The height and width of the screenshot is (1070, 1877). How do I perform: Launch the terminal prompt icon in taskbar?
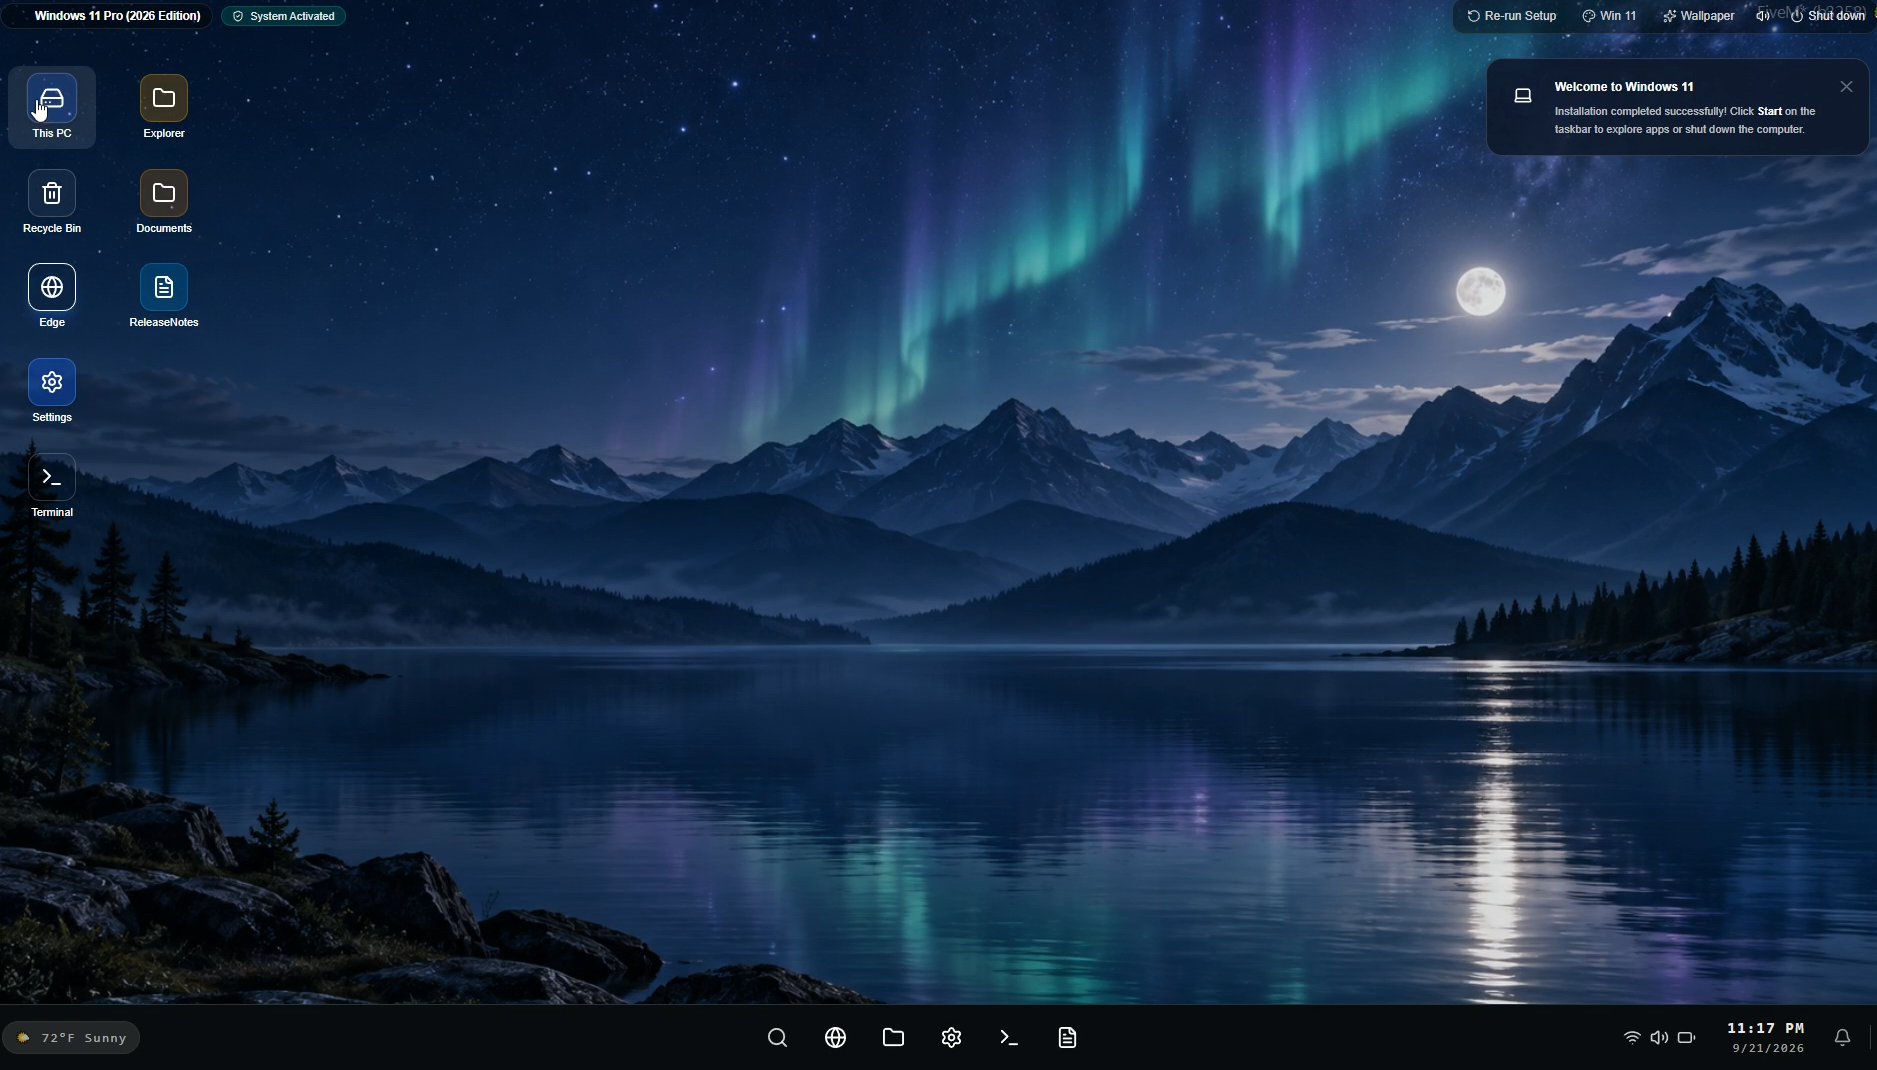pos(1010,1038)
